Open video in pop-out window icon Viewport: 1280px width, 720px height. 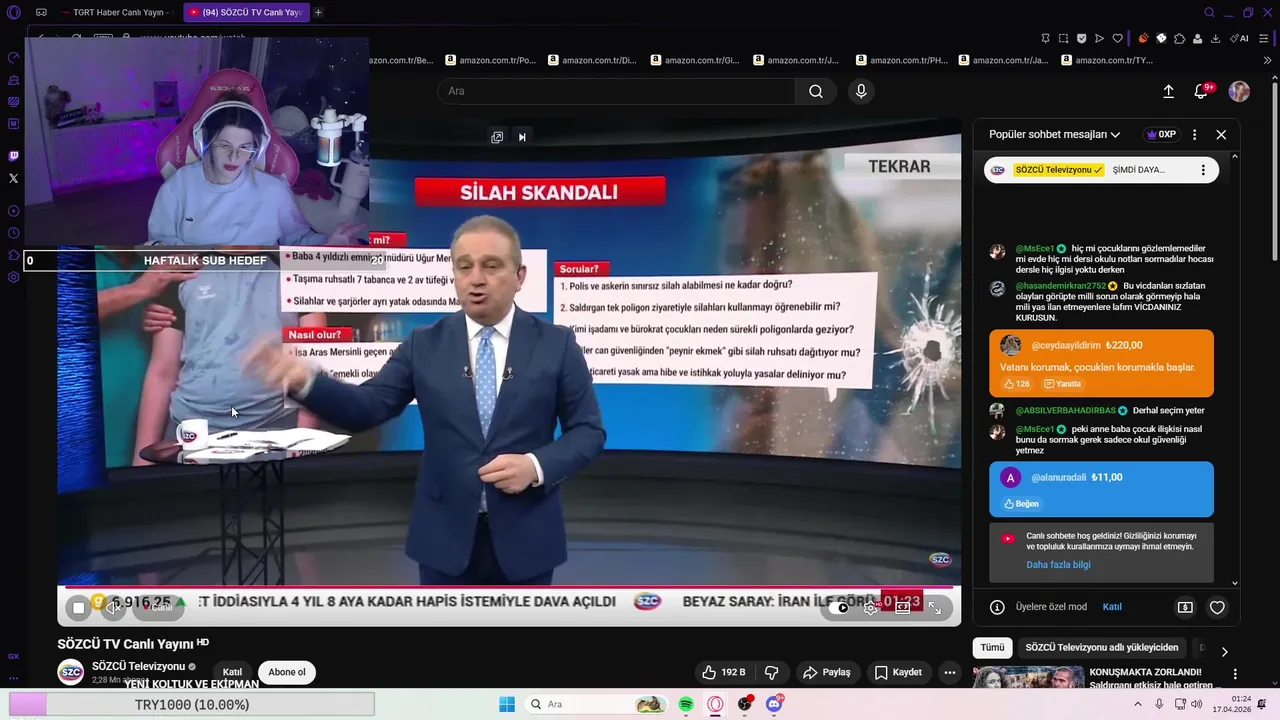click(x=497, y=137)
